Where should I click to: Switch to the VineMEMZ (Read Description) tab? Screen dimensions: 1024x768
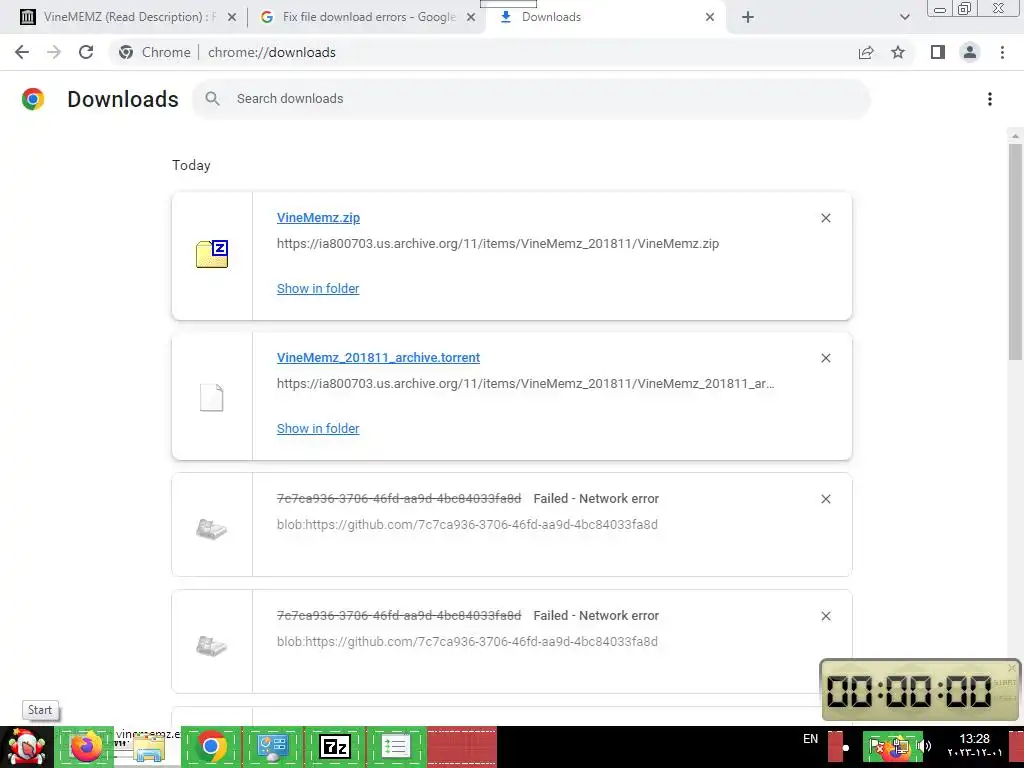(x=128, y=17)
